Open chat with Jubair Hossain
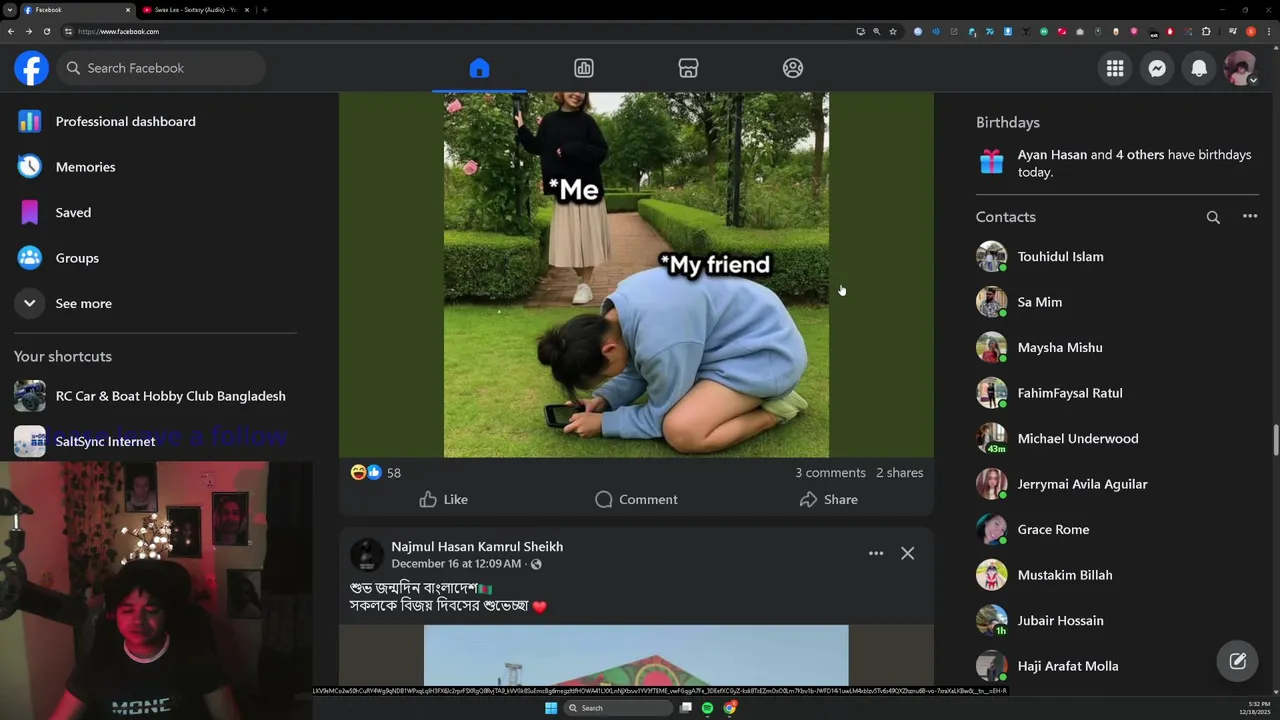Screen dimensions: 1280x720 pos(1117,621)
